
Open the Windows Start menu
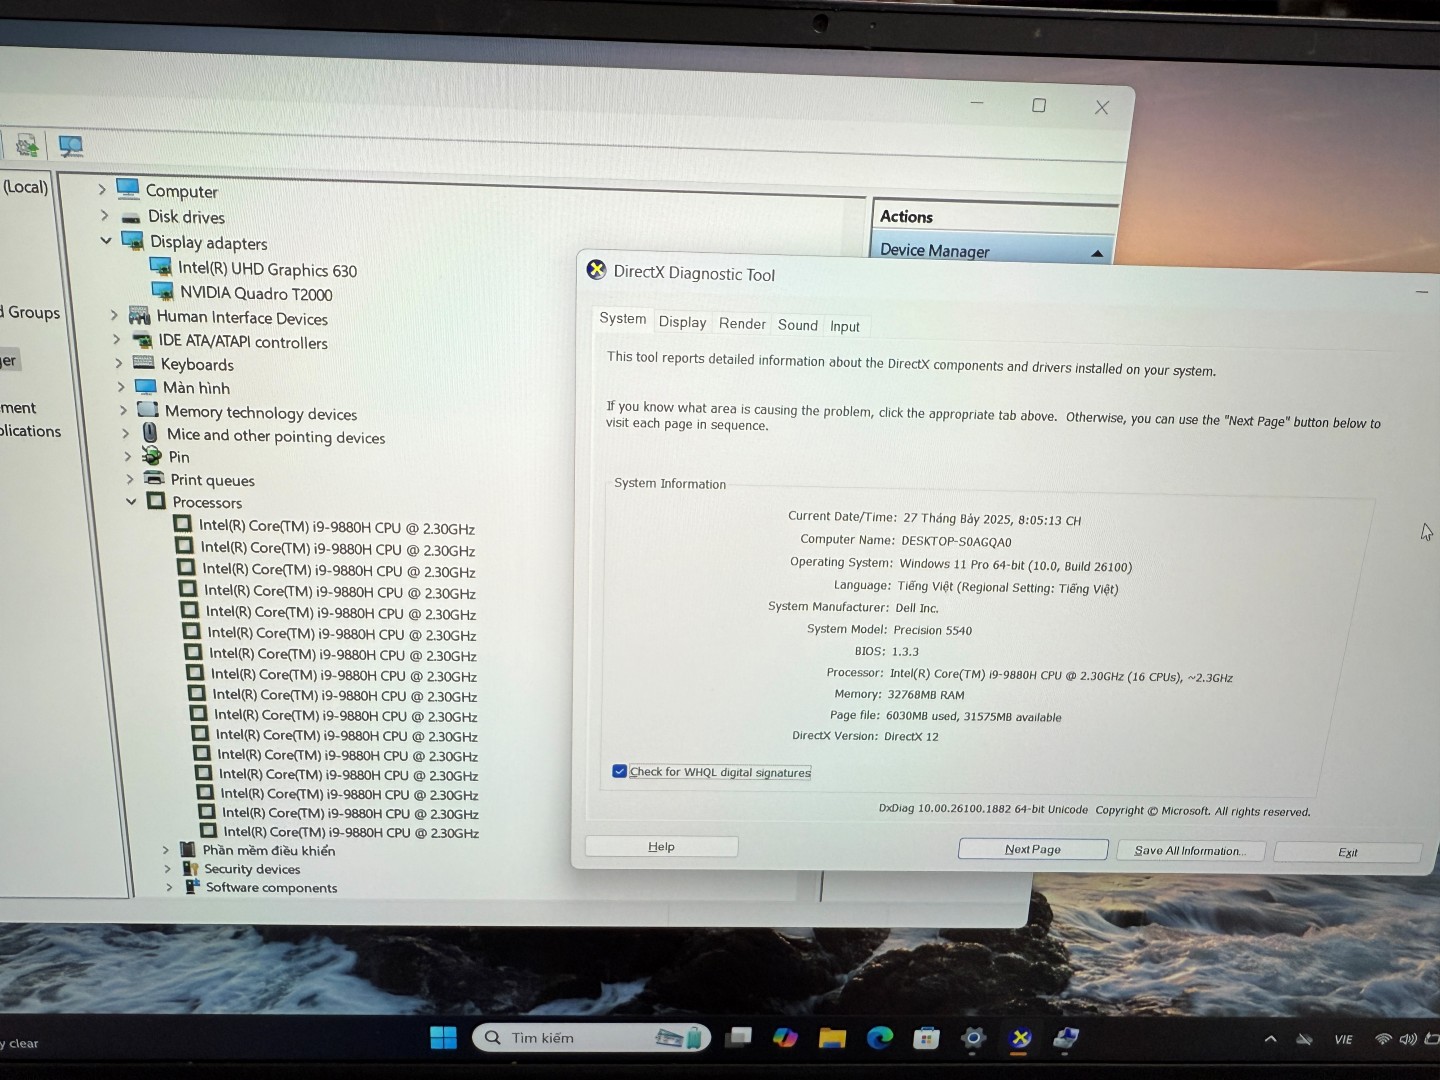coord(443,1037)
